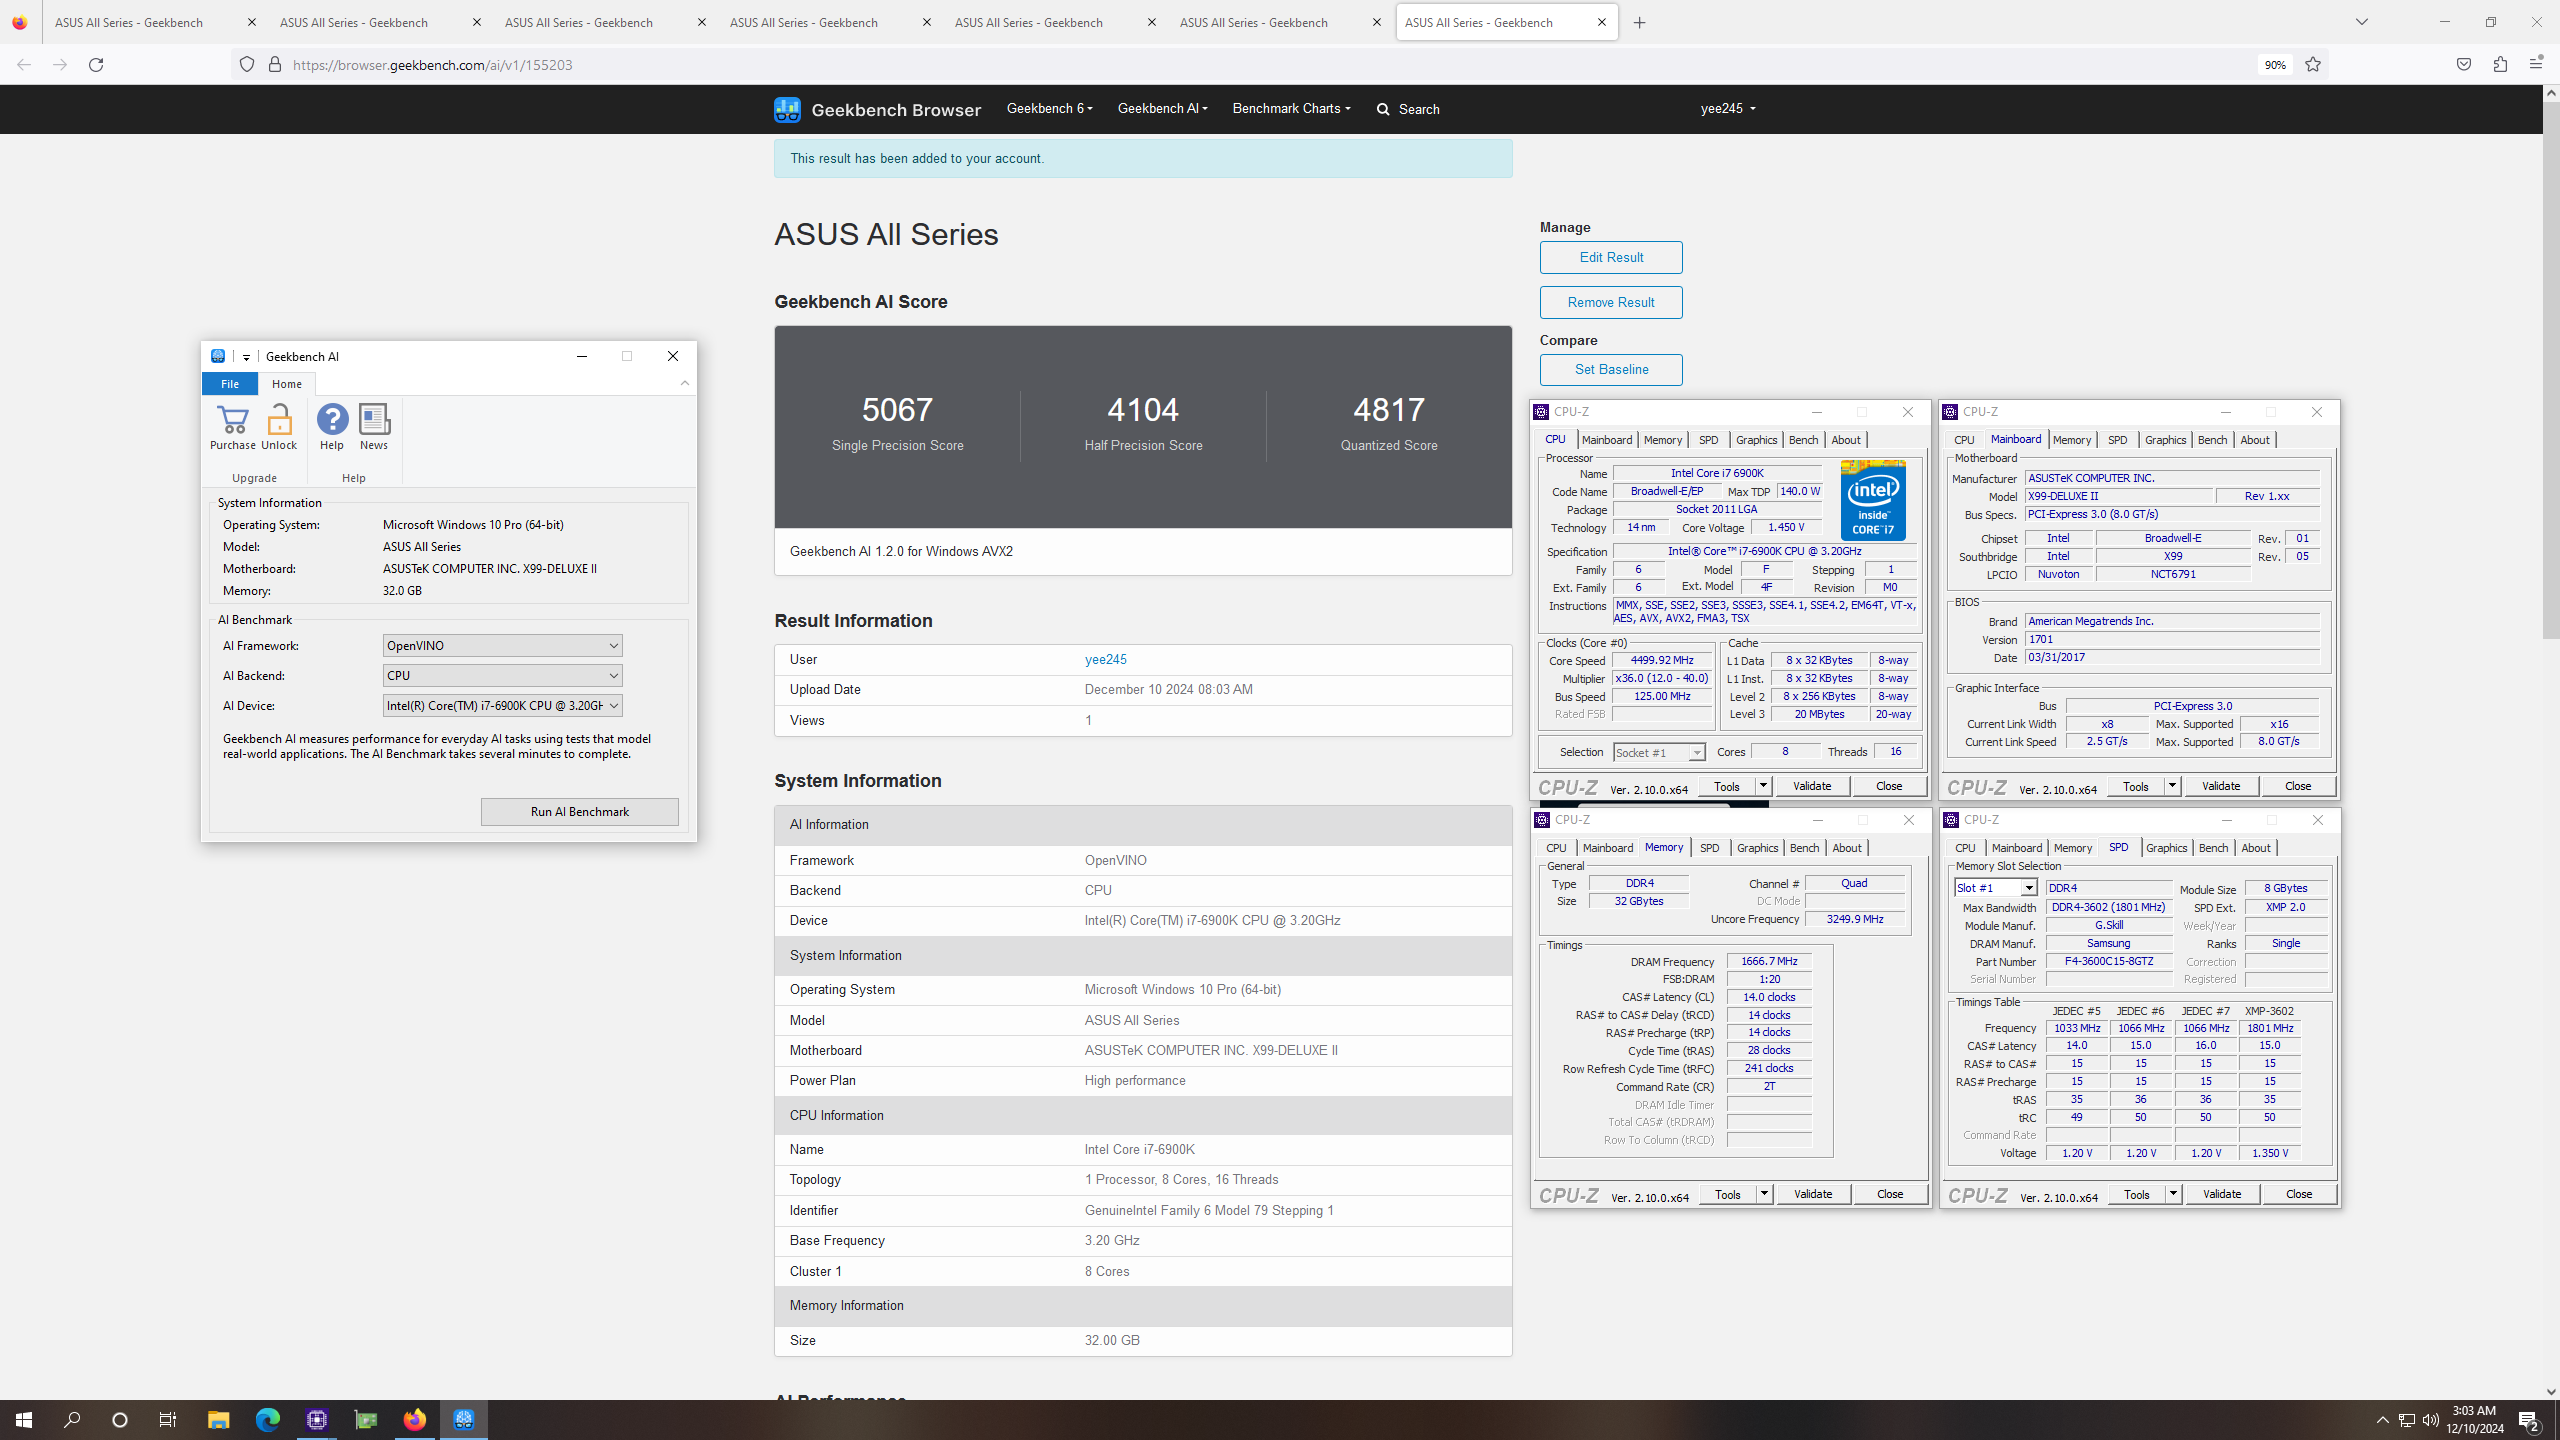
Task: Reload the page in Firefox
Action: pos(96,65)
